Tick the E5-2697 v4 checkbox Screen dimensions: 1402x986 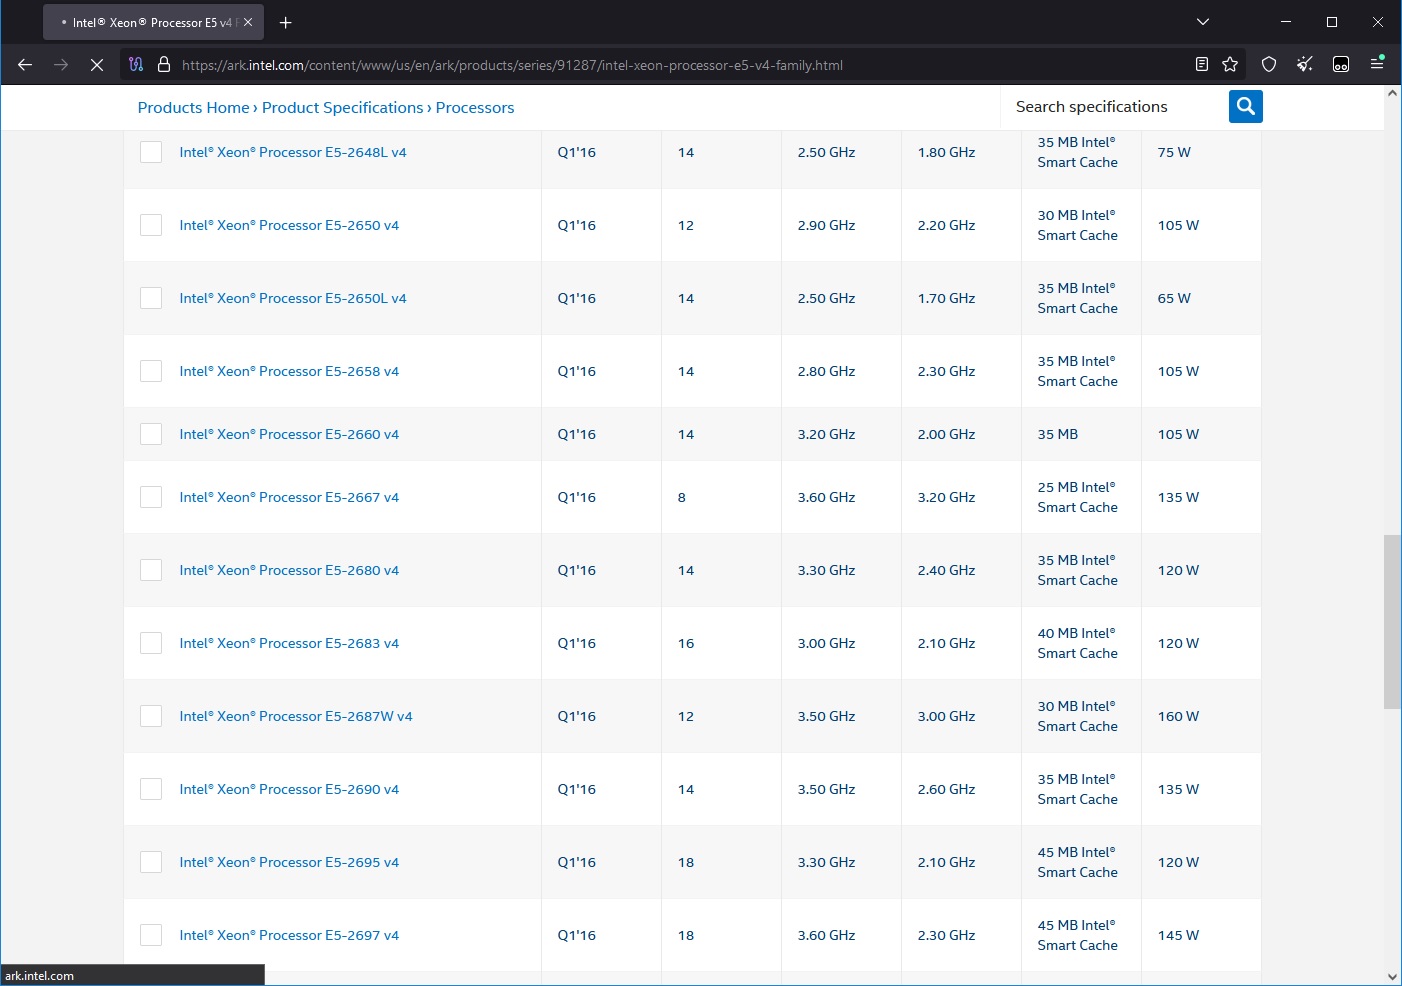click(151, 935)
